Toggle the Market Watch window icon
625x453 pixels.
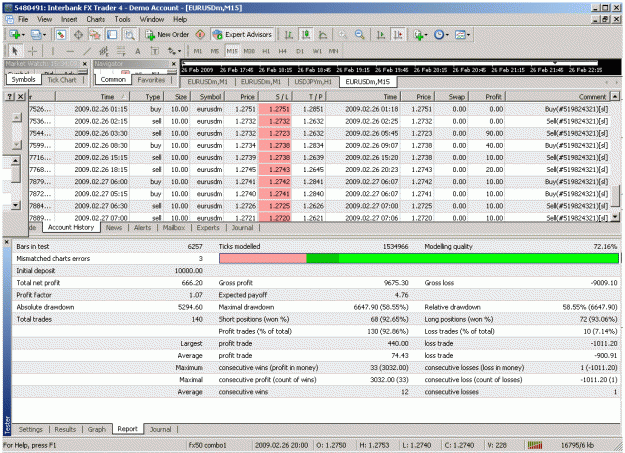61,35
